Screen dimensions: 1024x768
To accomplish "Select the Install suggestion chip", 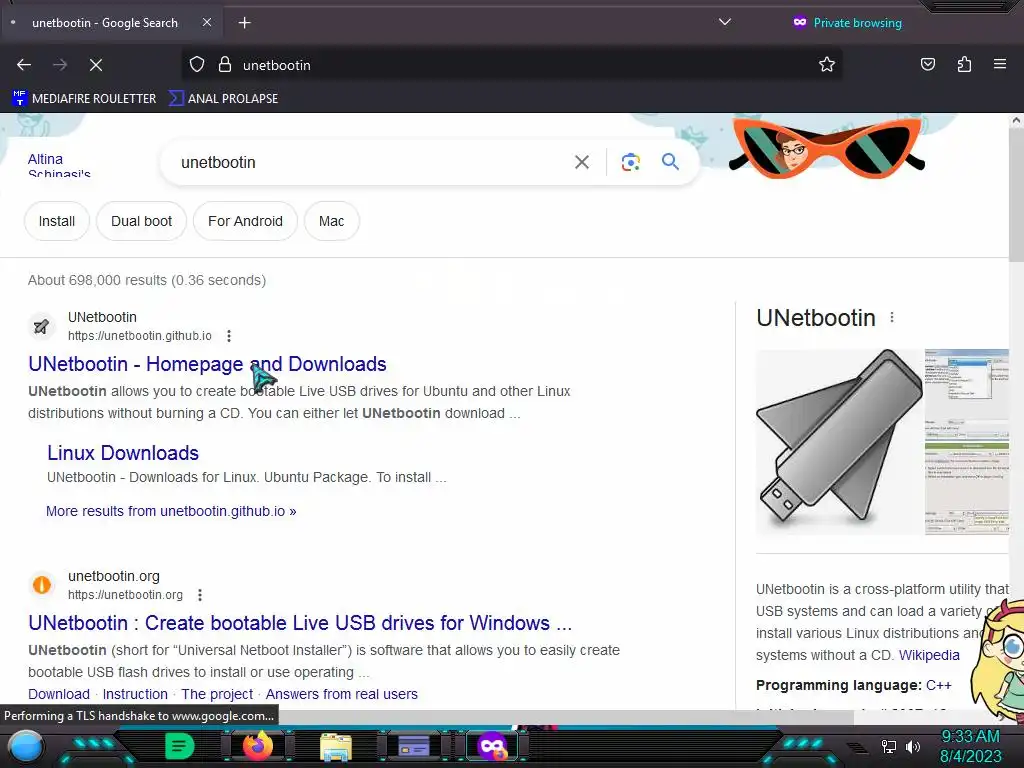I will tap(57, 221).
